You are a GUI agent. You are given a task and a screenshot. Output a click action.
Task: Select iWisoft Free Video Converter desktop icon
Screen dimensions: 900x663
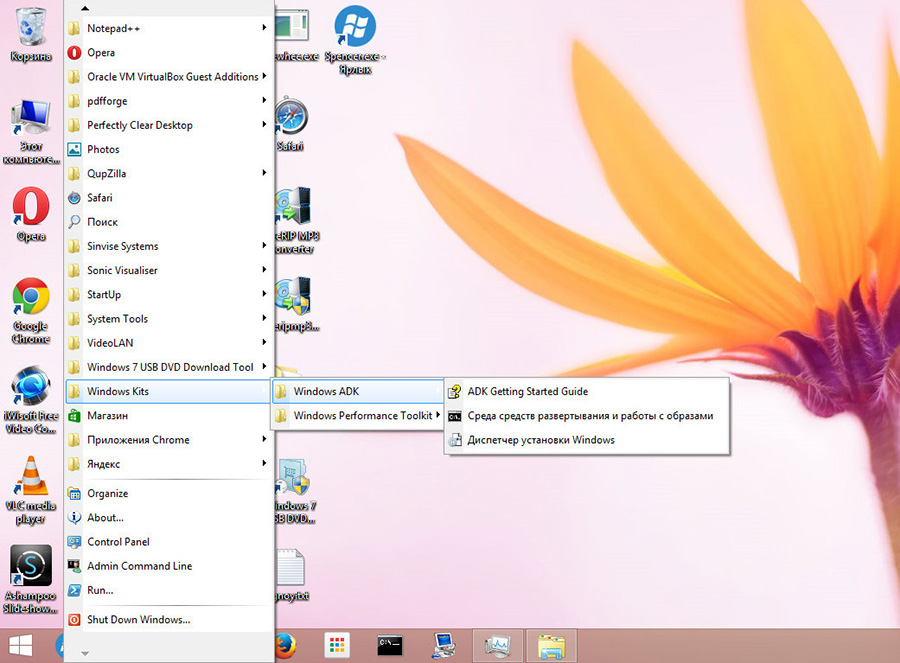coord(31,400)
